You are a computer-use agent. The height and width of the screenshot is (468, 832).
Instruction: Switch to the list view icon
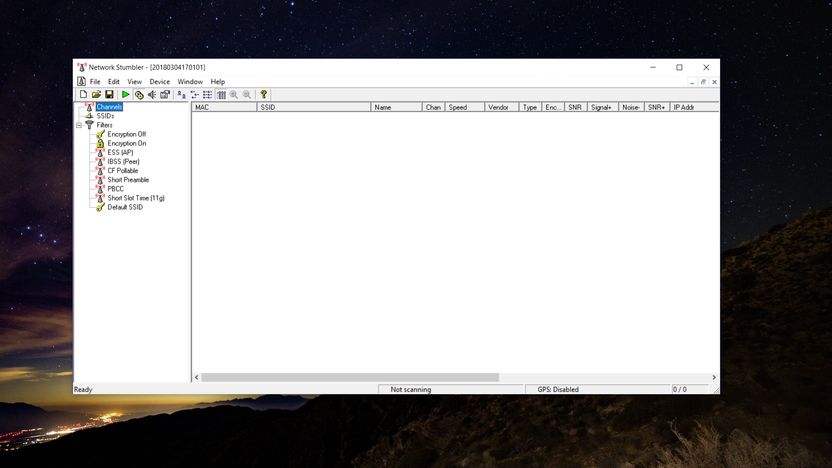tap(207, 94)
